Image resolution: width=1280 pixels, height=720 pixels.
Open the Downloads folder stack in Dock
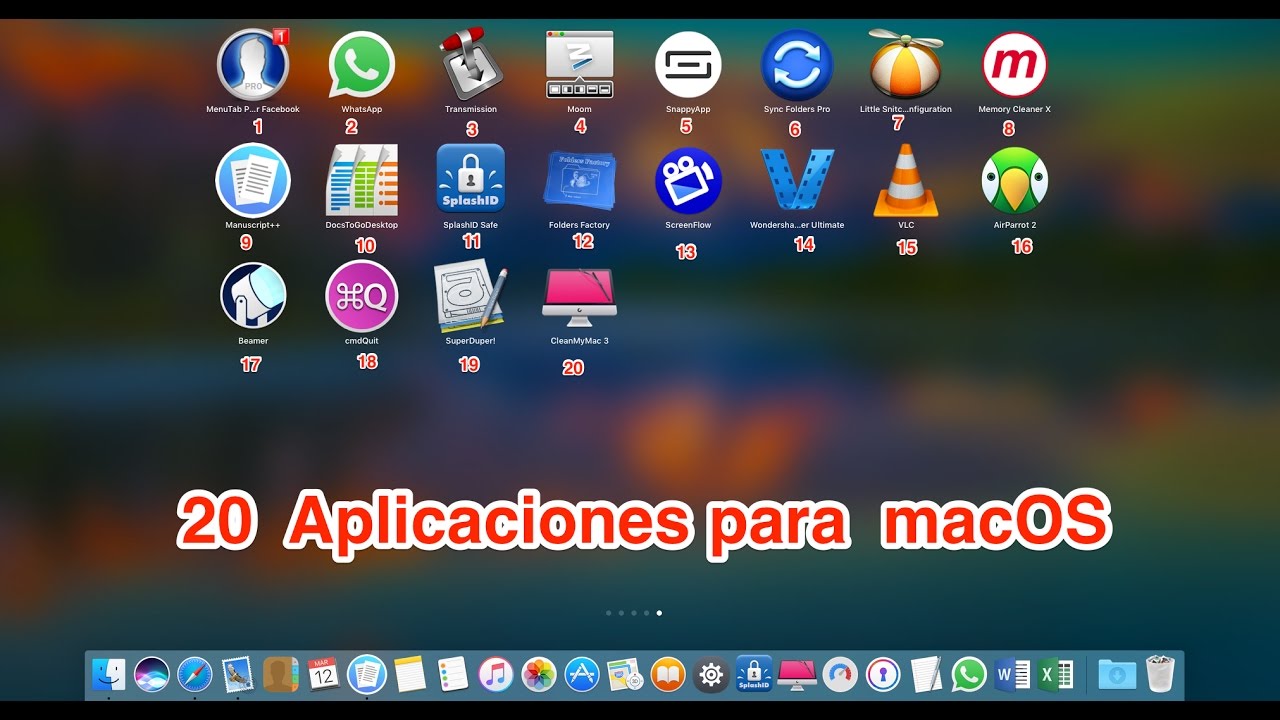point(1116,674)
